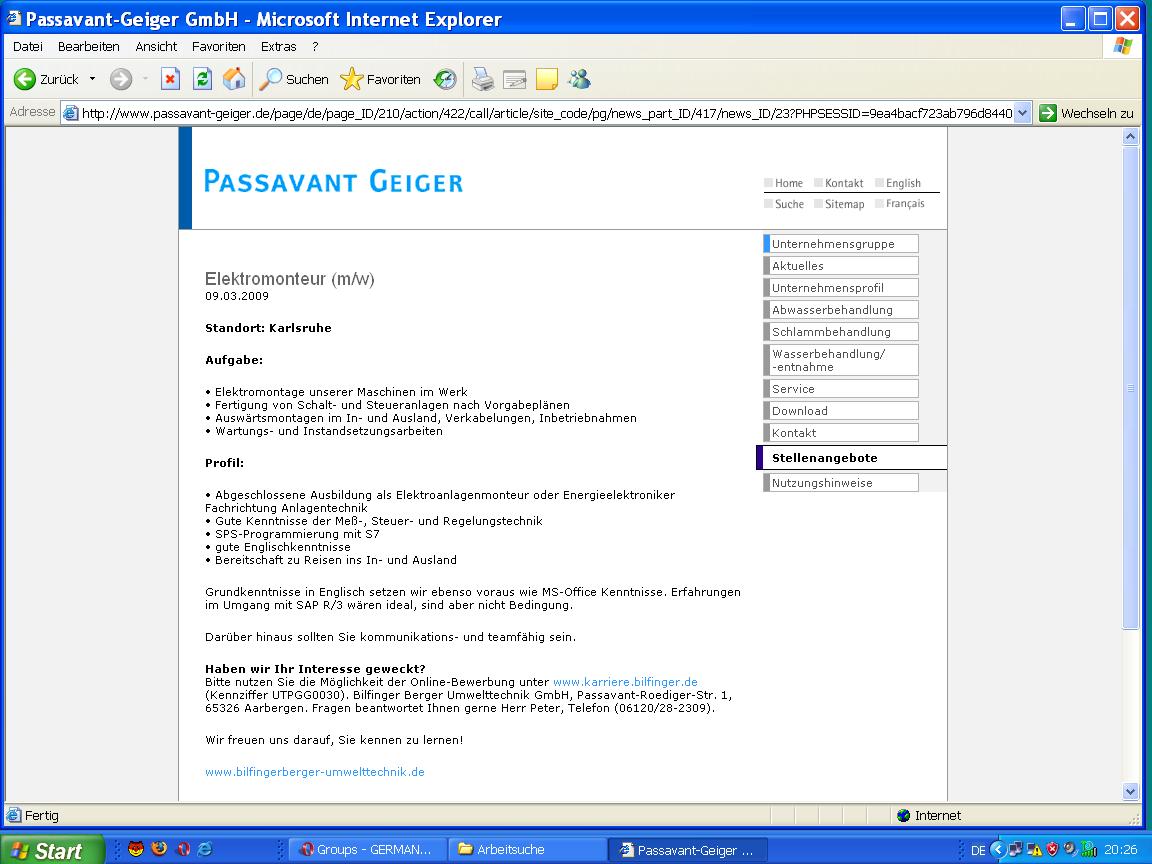Open the Ansicht menu
The width and height of the screenshot is (1152, 864).
click(156, 46)
